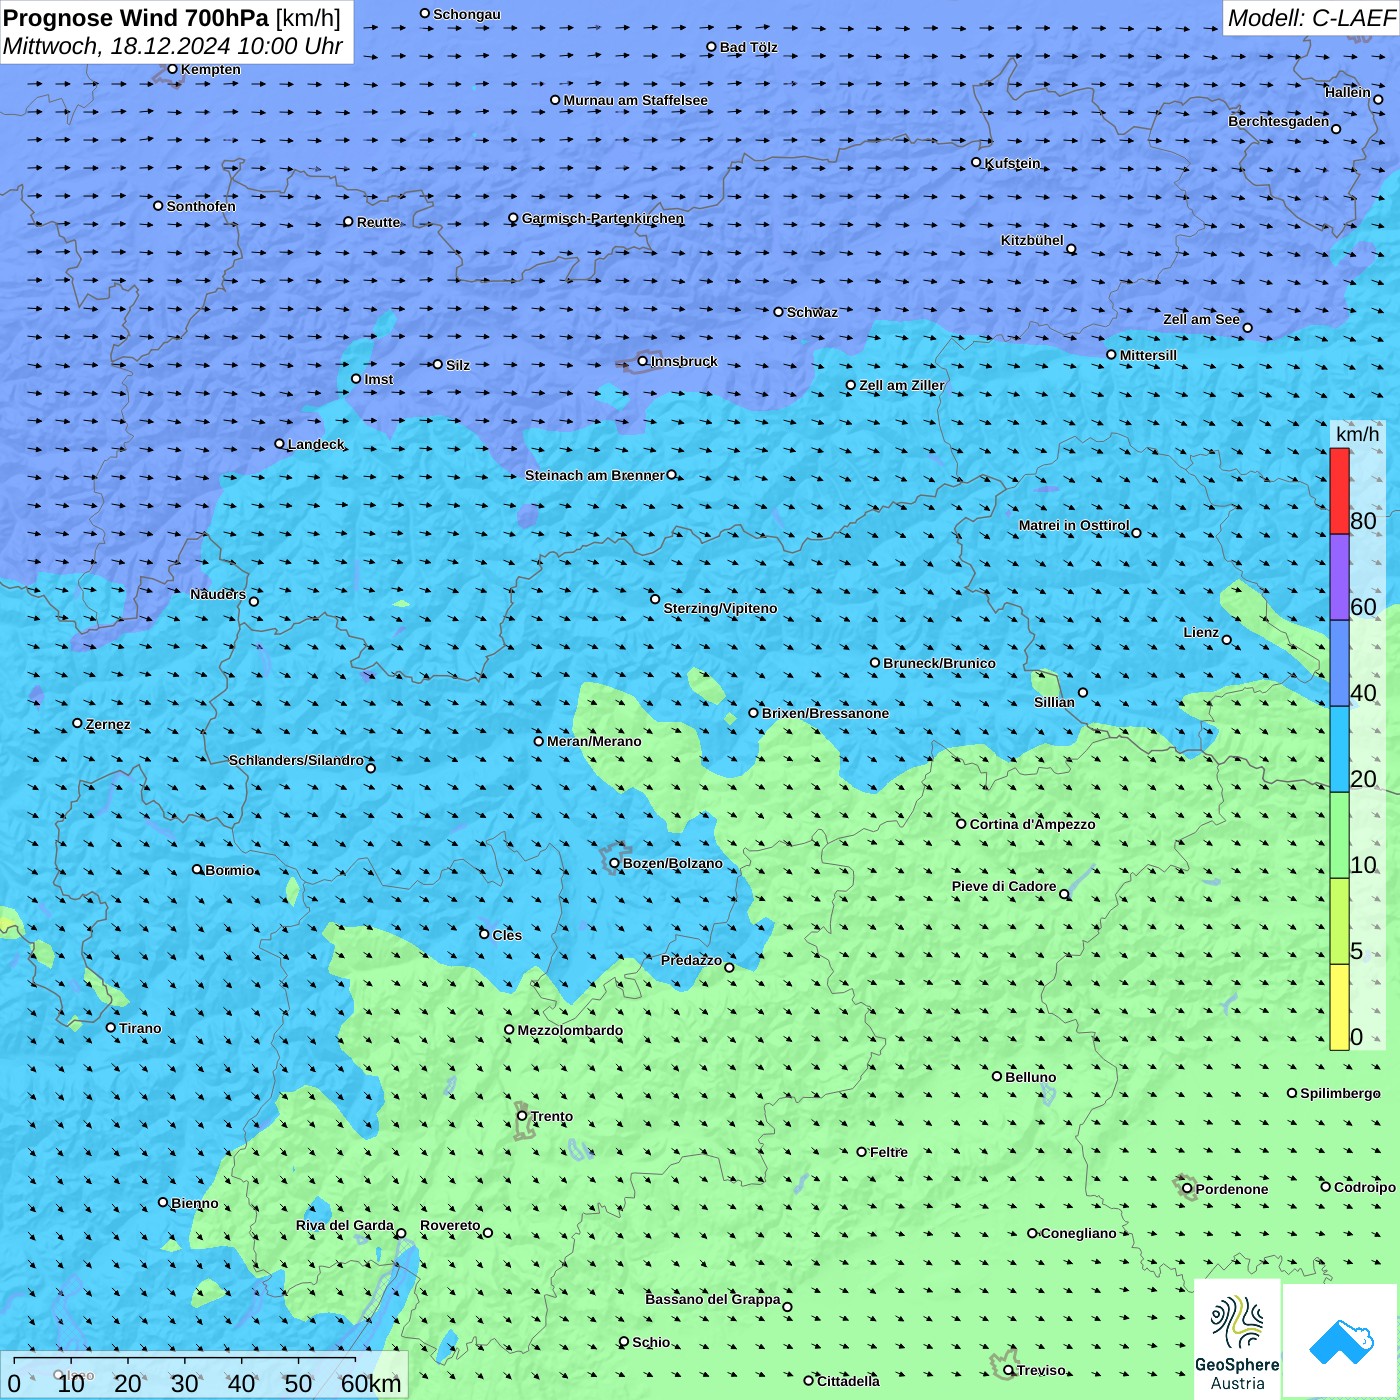Click the Sterzing/Vipiteno marker
Screen dimensions: 1400x1400
[x=655, y=599]
